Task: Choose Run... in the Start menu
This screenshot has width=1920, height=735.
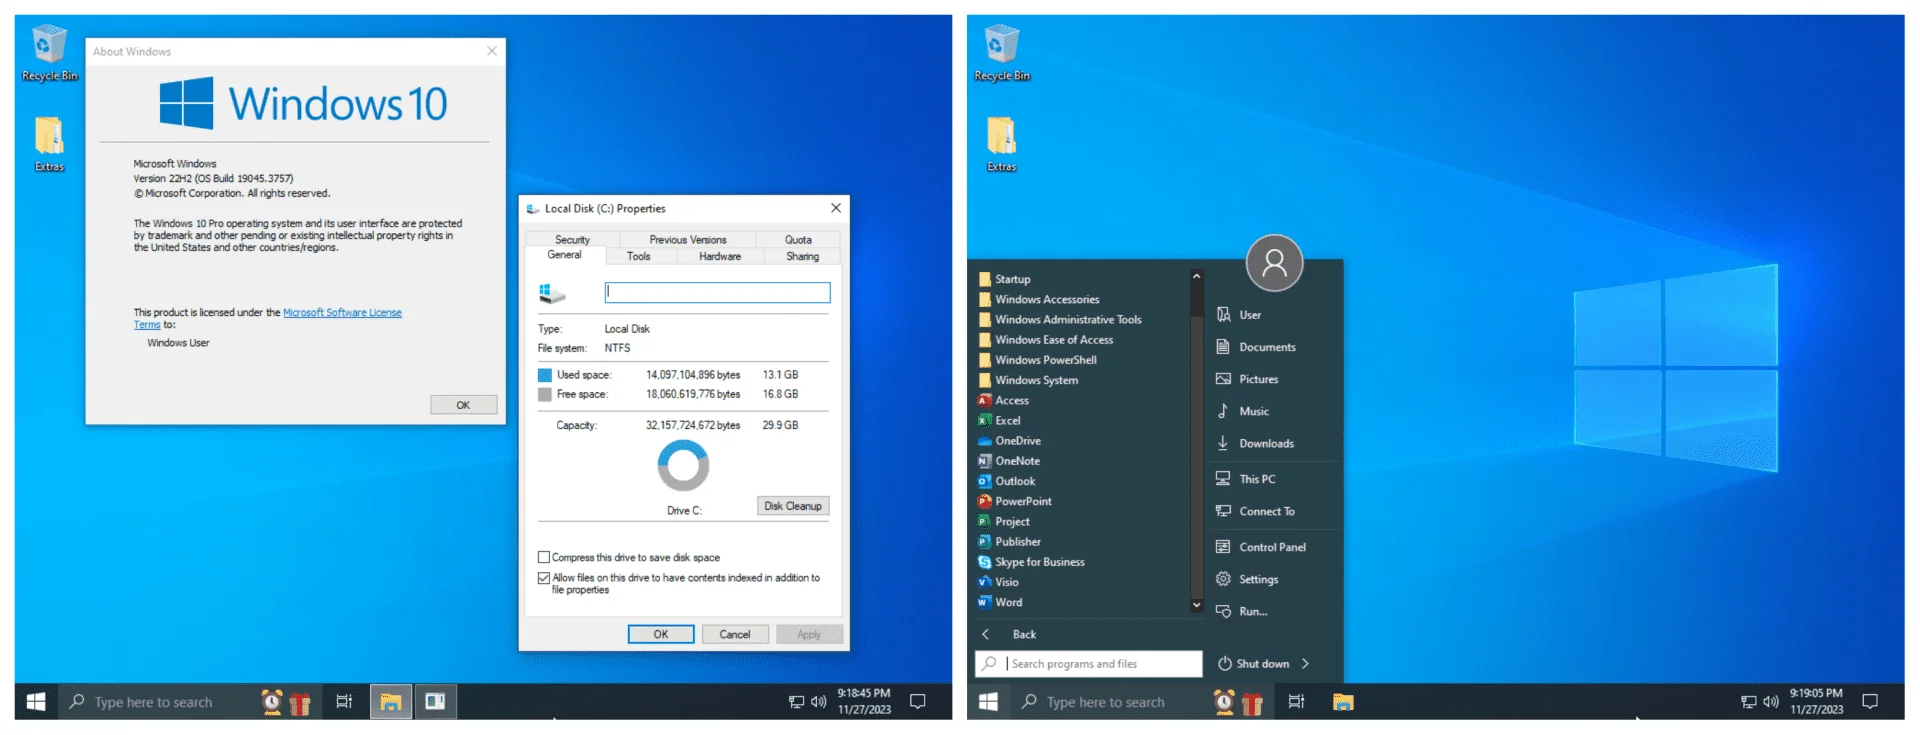Action: pos(1241,611)
